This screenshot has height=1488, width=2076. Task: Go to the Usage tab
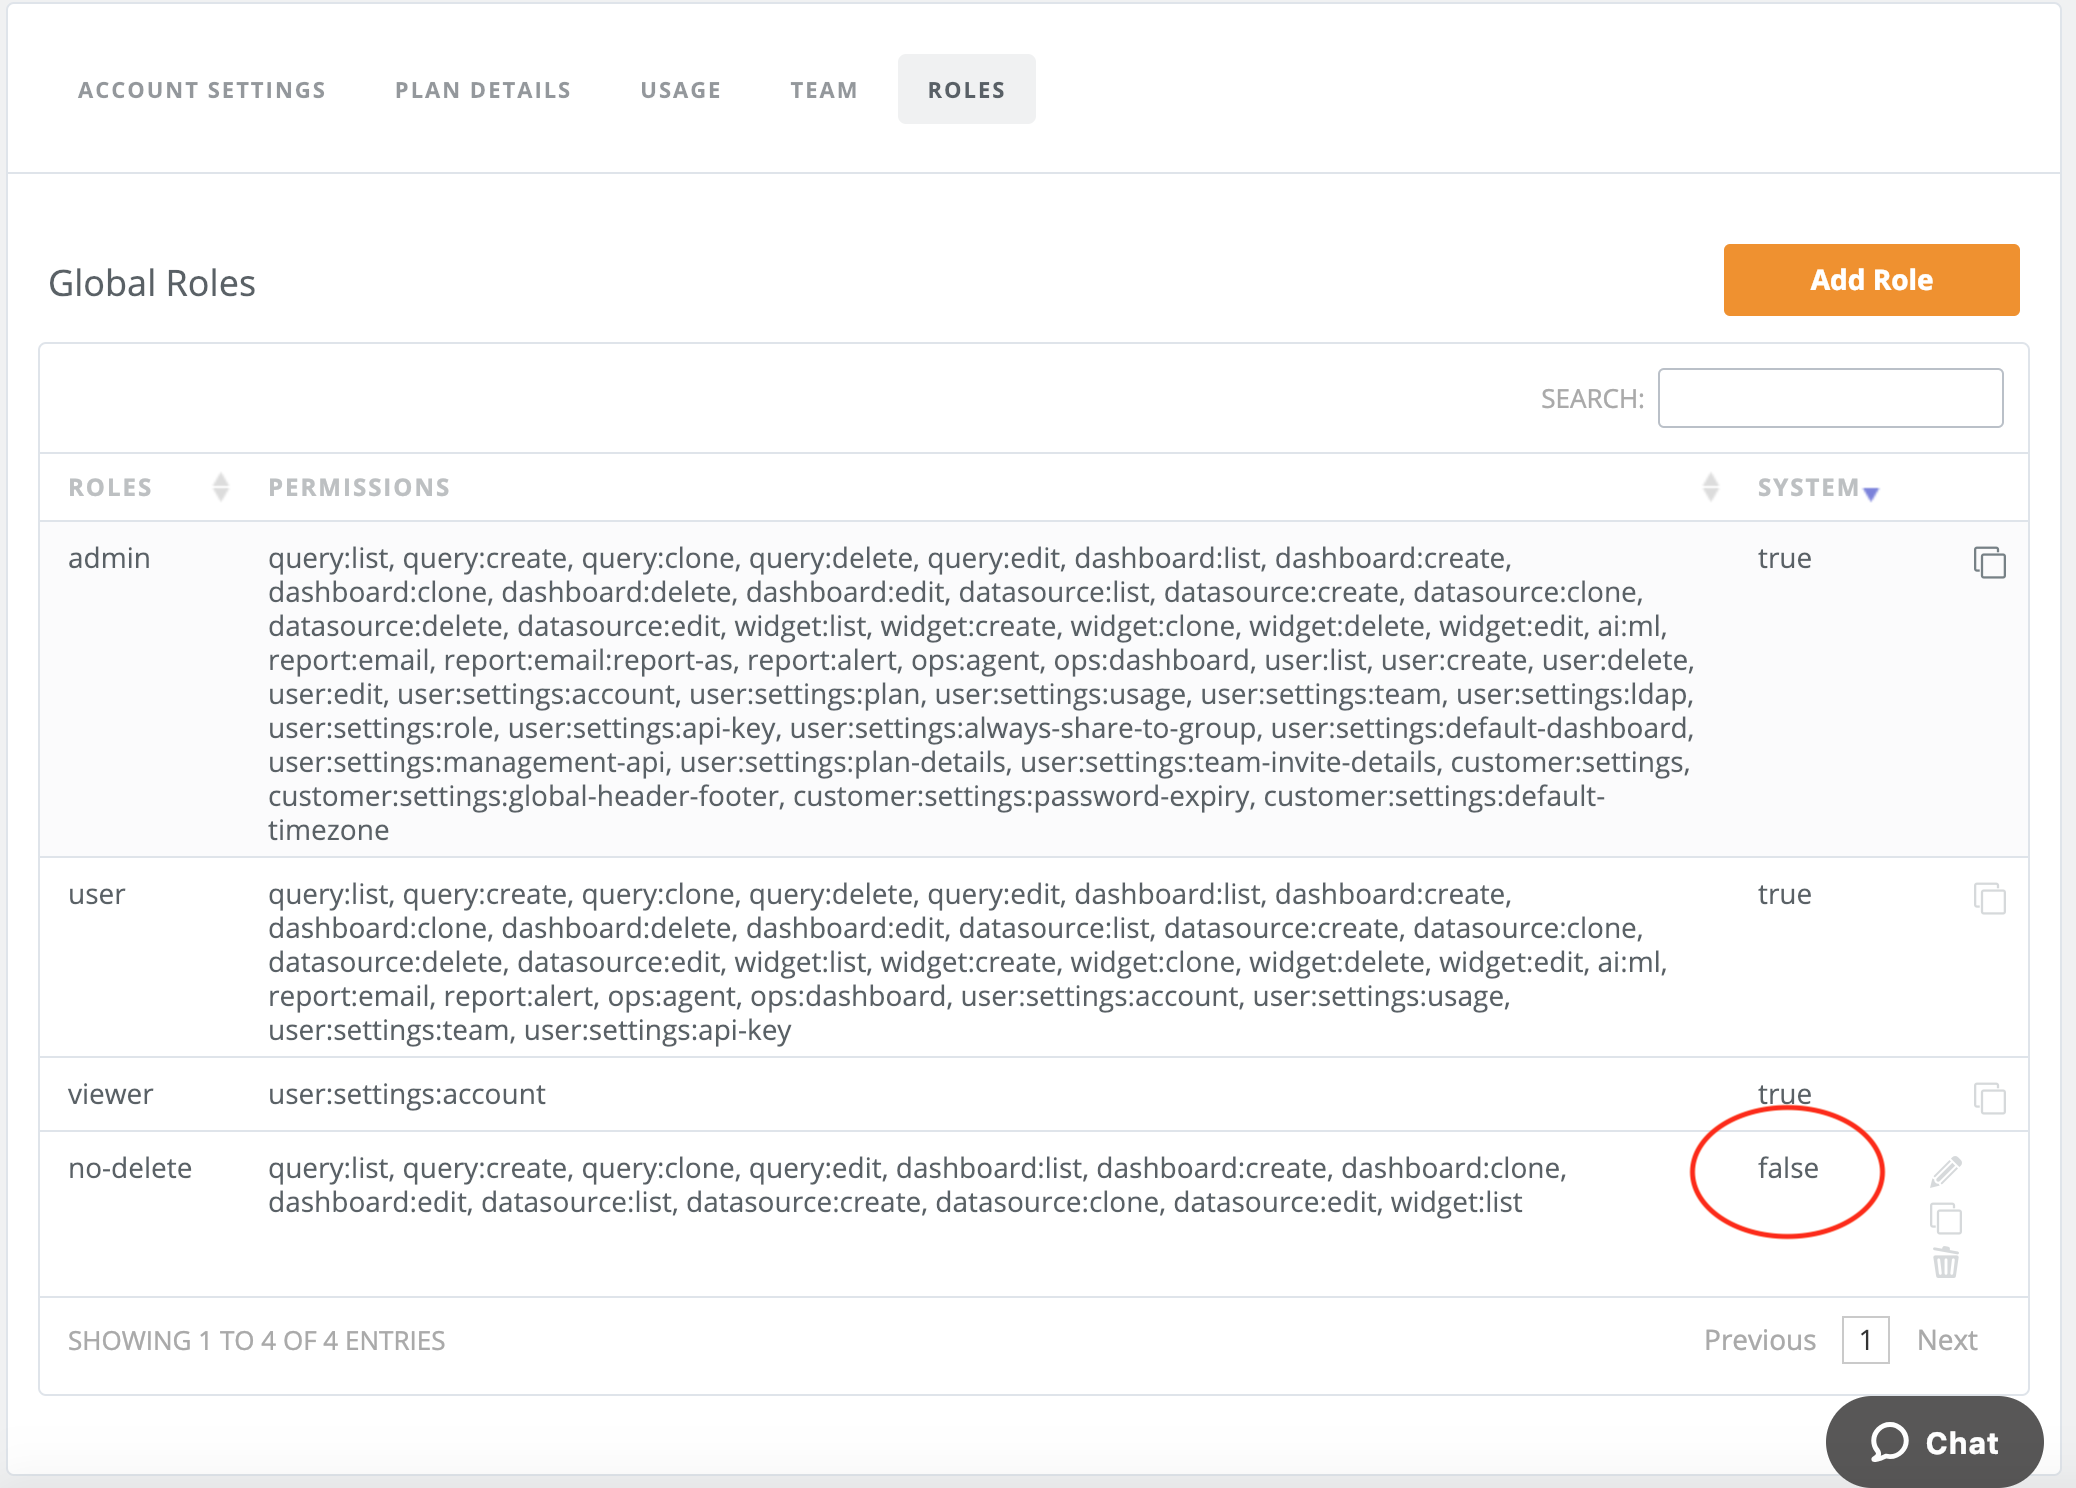pyautogui.click(x=681, y=90)
